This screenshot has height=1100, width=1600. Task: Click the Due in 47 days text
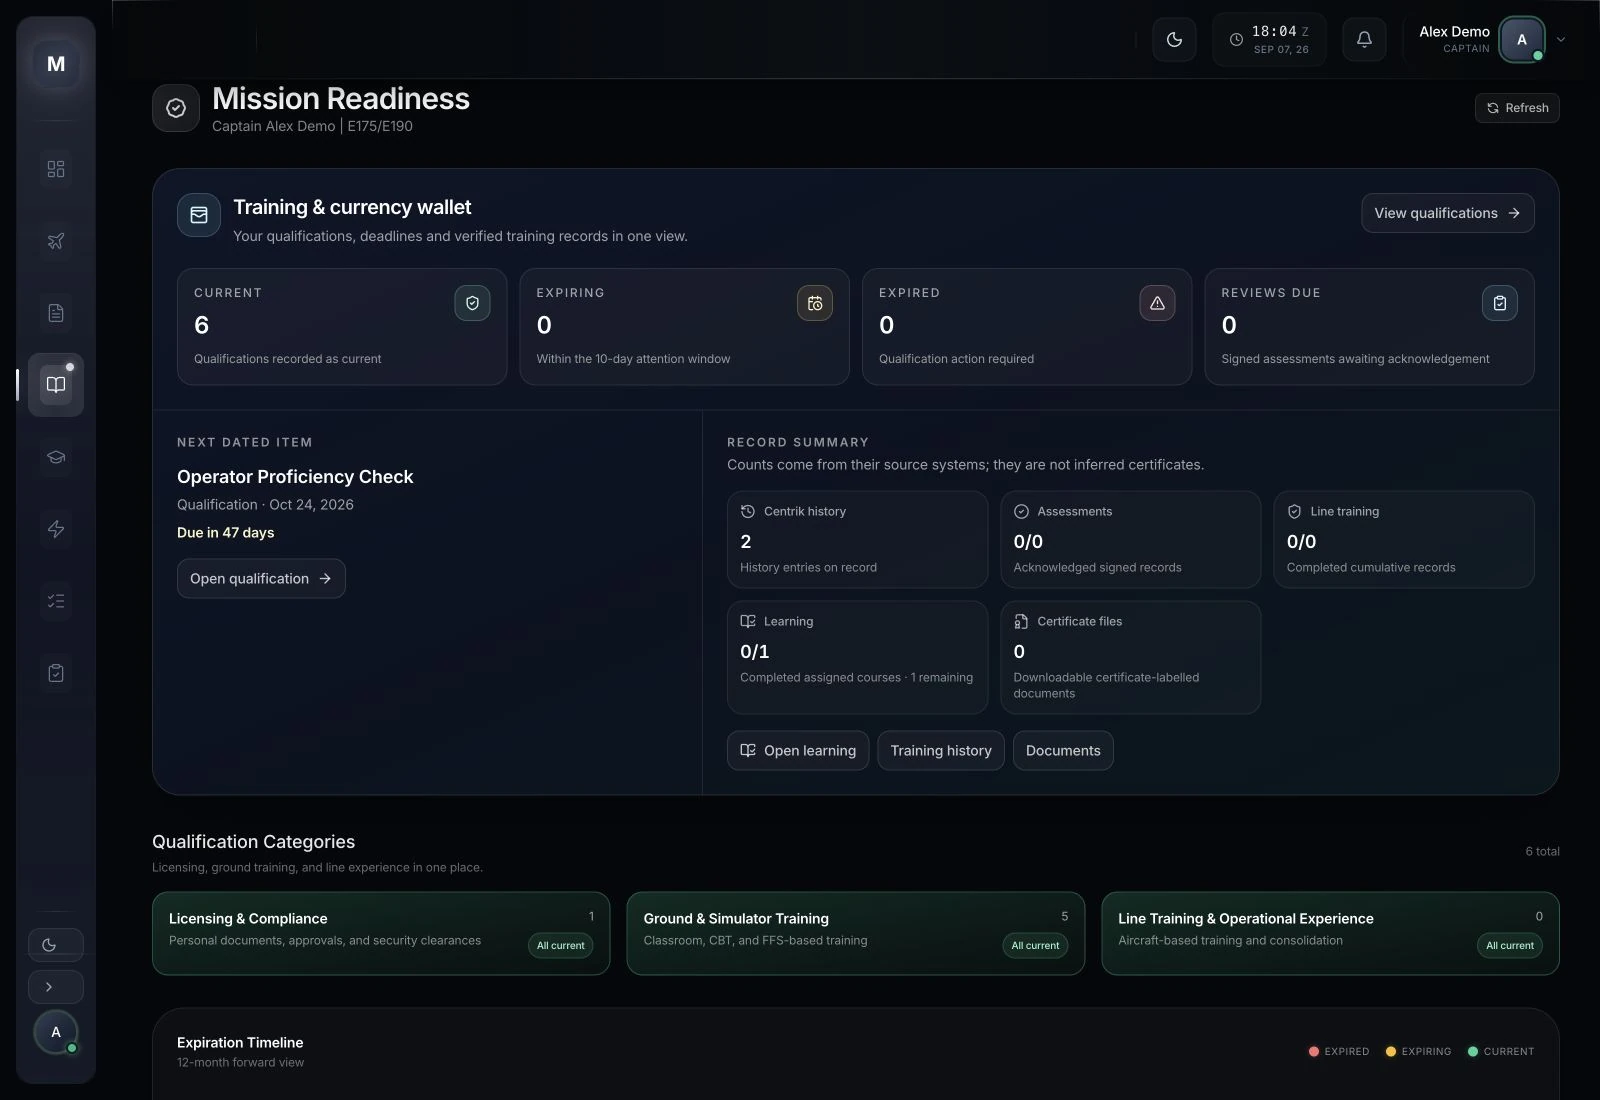[x=225, y=533]
